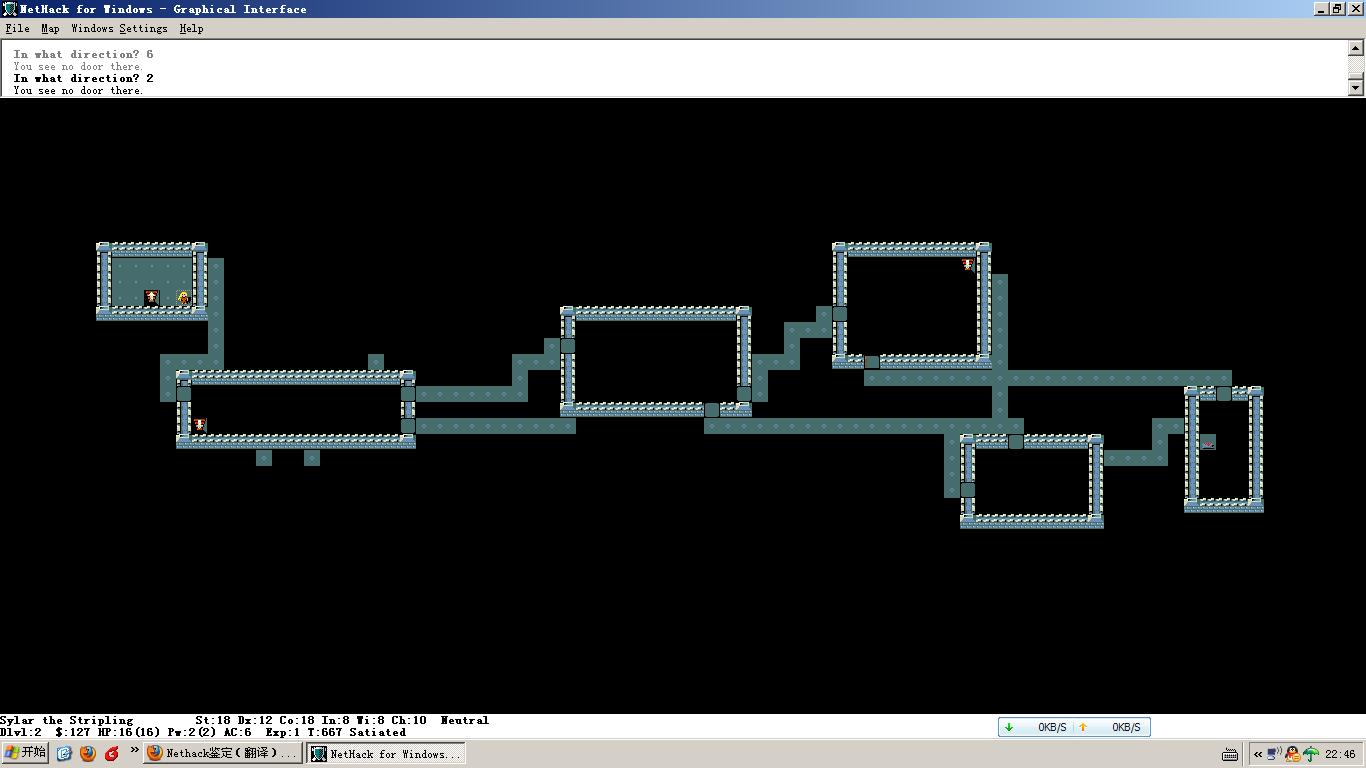The height and width of the screenshot is (768, 1366).
Task: Click the west doorway of the center room
Action: 568,346
